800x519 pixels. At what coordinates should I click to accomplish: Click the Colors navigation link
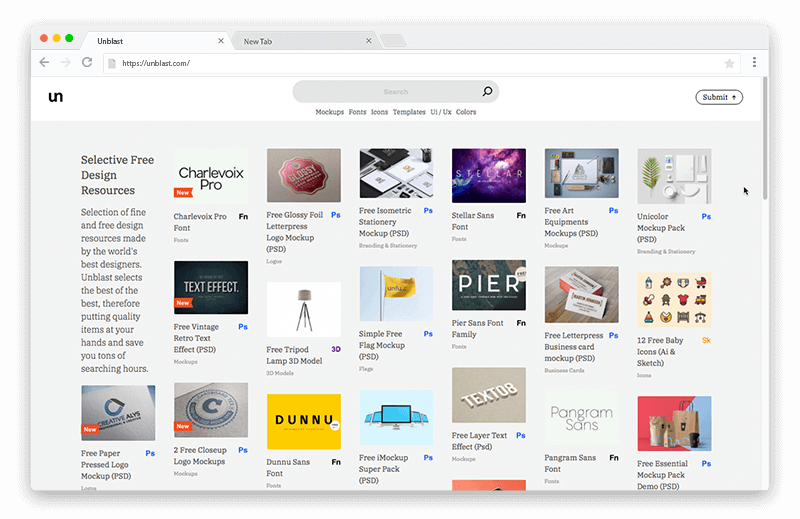click(x=466, y=112)
